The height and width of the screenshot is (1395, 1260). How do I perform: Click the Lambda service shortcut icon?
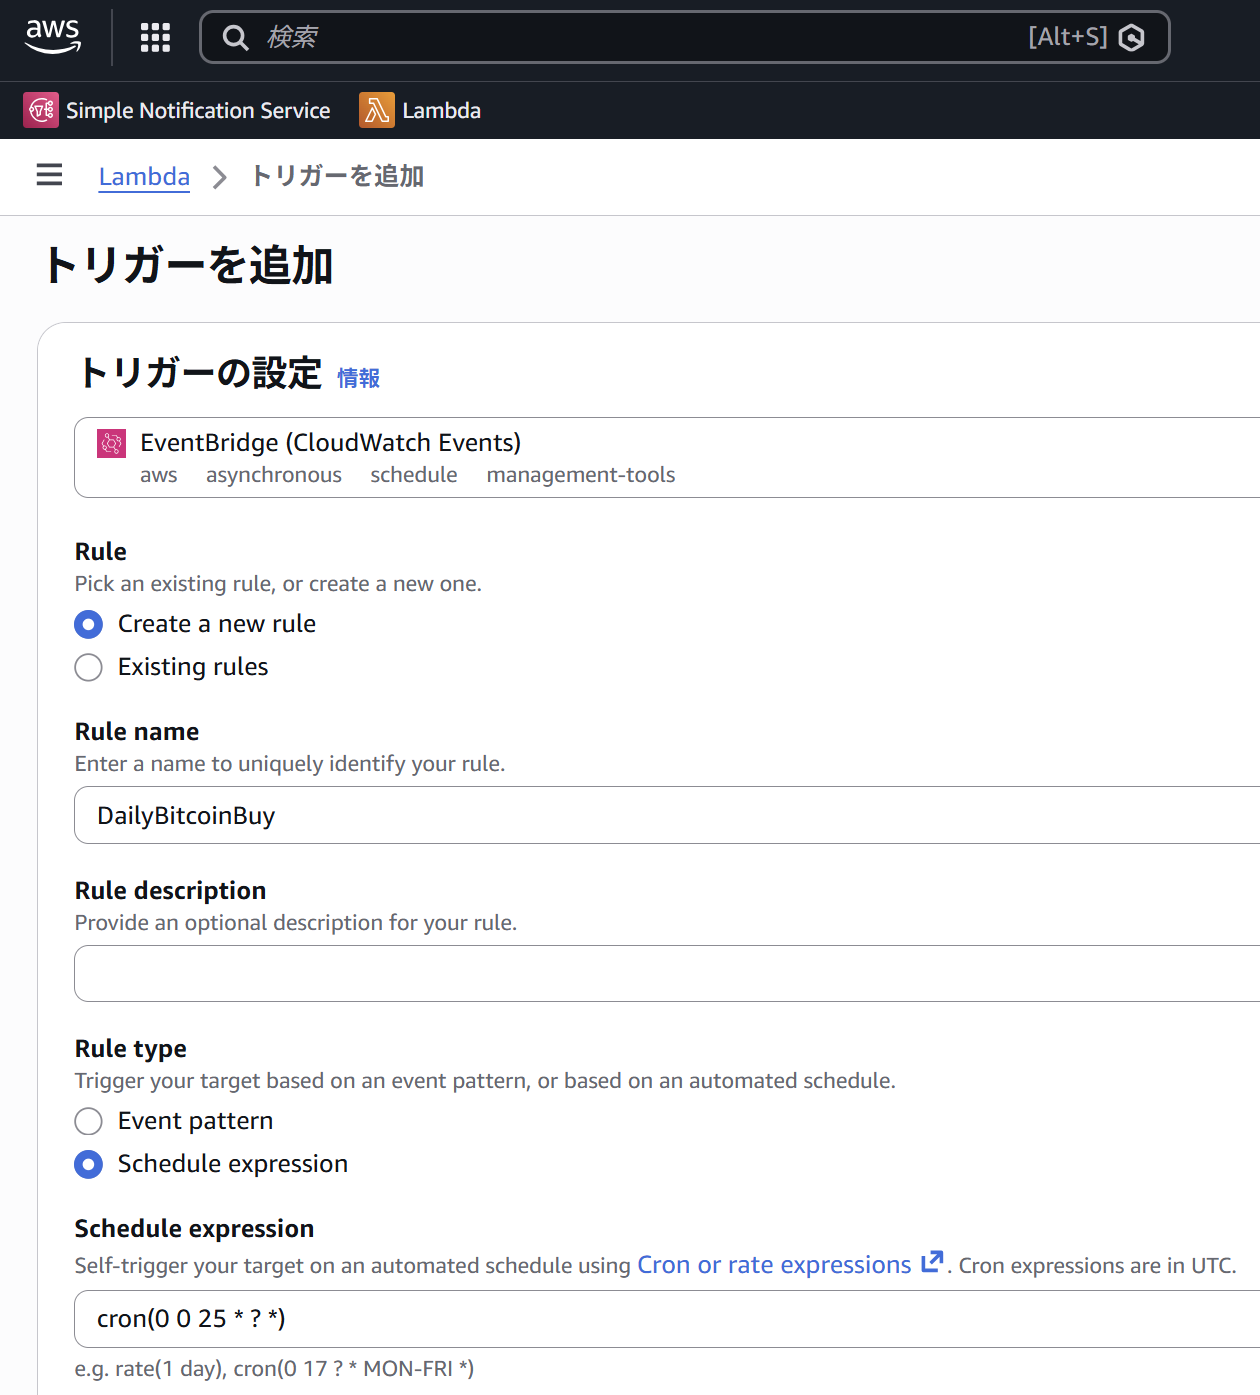tap(376, 110)
